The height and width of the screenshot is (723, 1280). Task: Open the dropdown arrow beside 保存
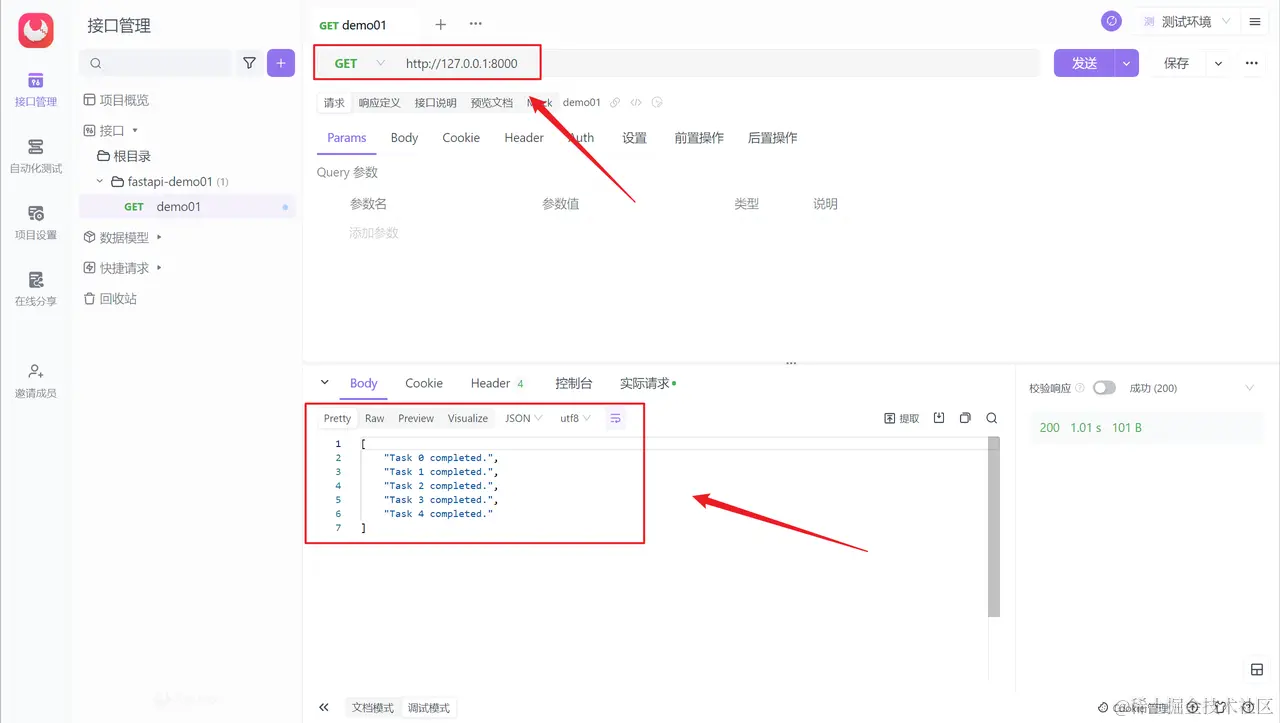point(1218,63)
